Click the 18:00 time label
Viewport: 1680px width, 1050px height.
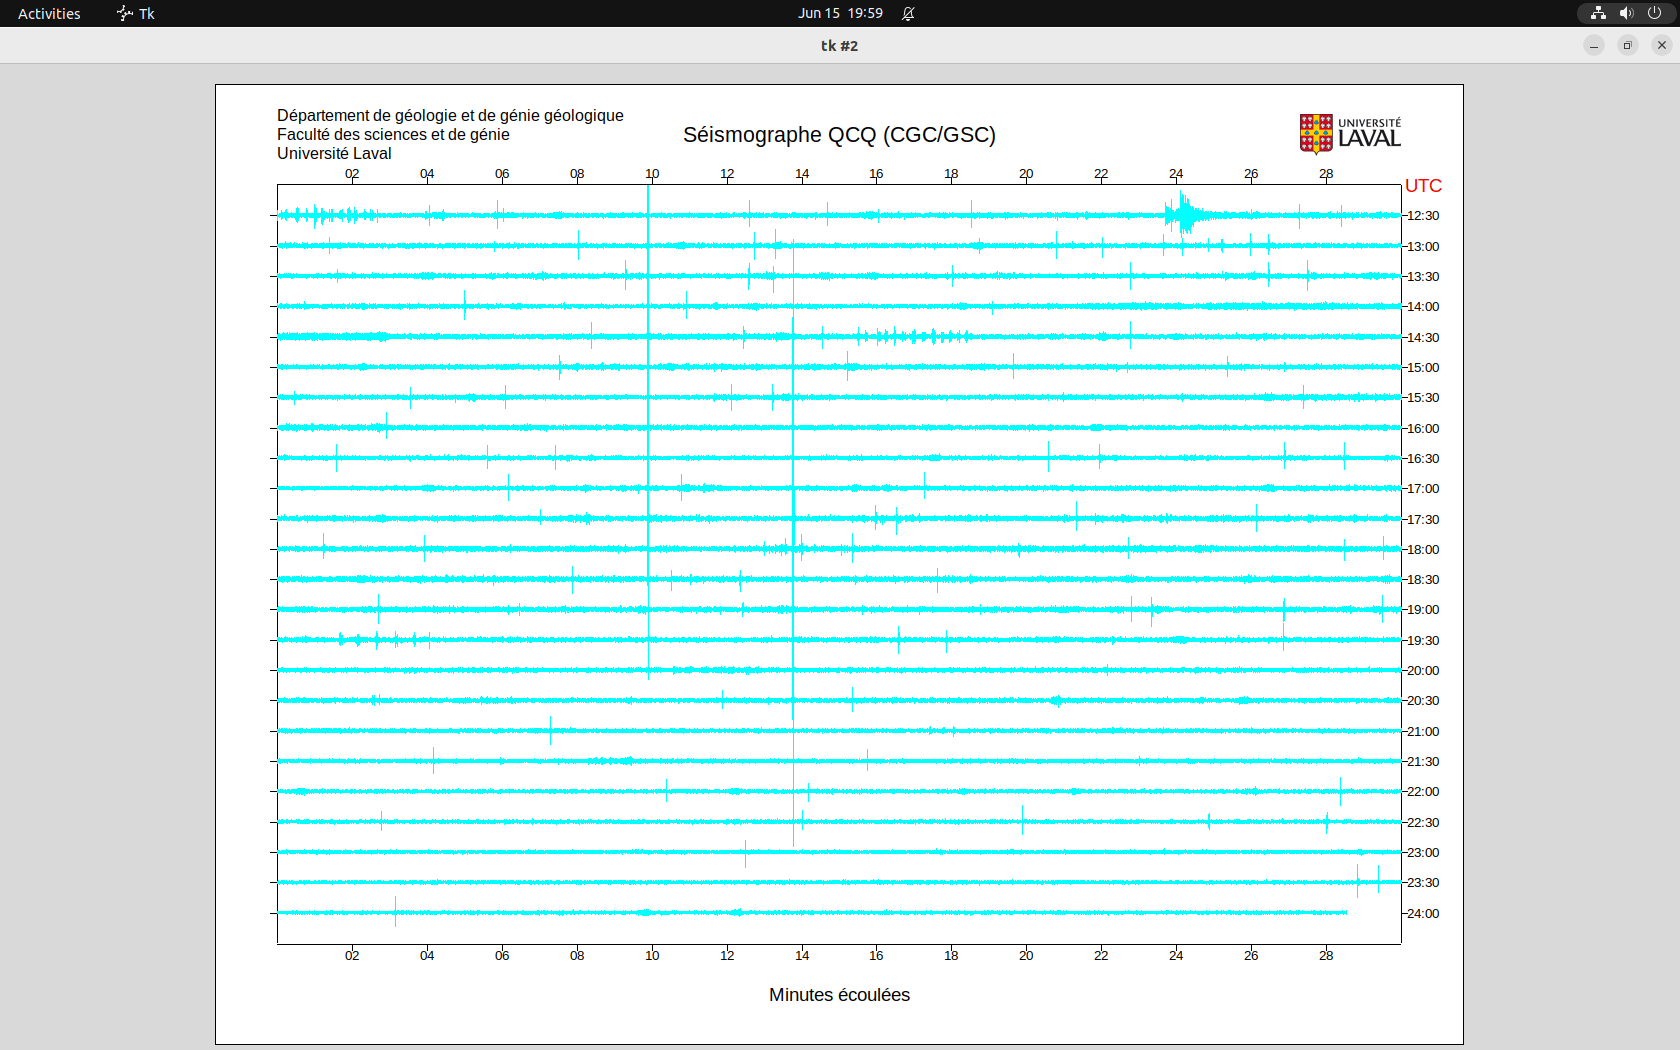pos(1423,550)
